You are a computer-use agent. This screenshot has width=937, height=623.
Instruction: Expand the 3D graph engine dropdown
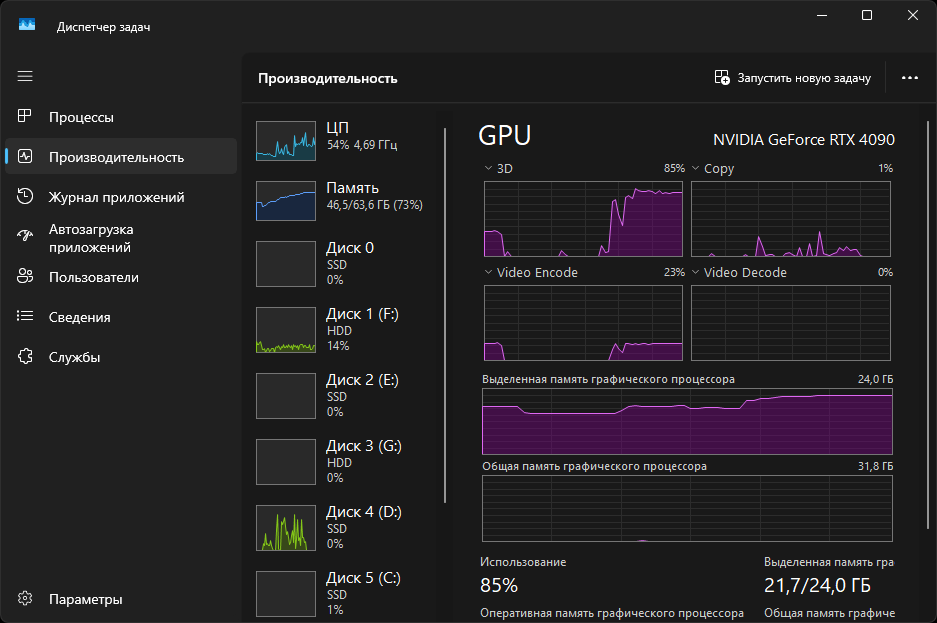(488, 169)
